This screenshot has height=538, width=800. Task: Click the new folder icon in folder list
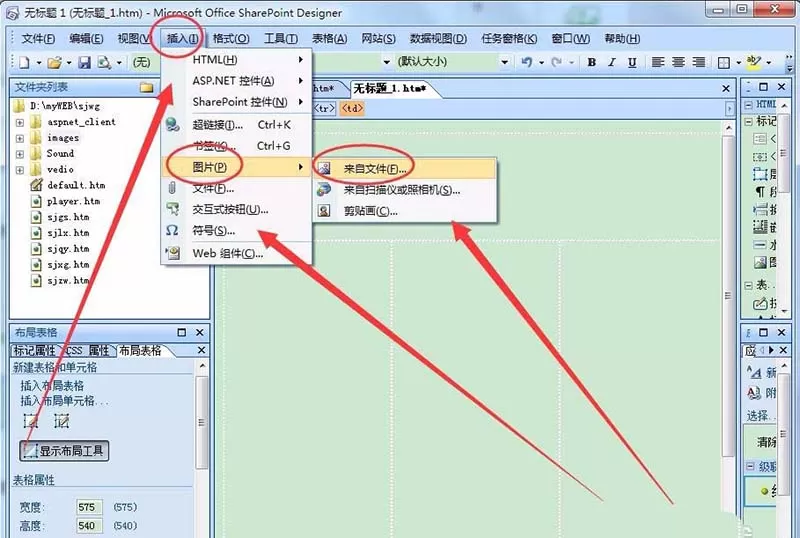tap(146, 87)
